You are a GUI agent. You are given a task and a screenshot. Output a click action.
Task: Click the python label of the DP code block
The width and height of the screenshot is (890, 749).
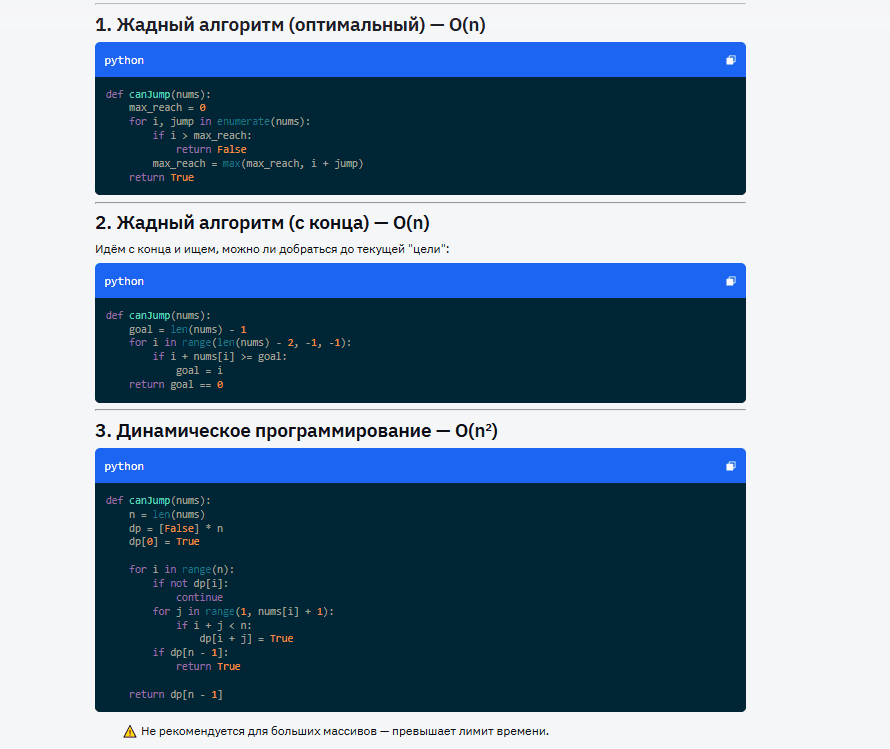point(124,466)
